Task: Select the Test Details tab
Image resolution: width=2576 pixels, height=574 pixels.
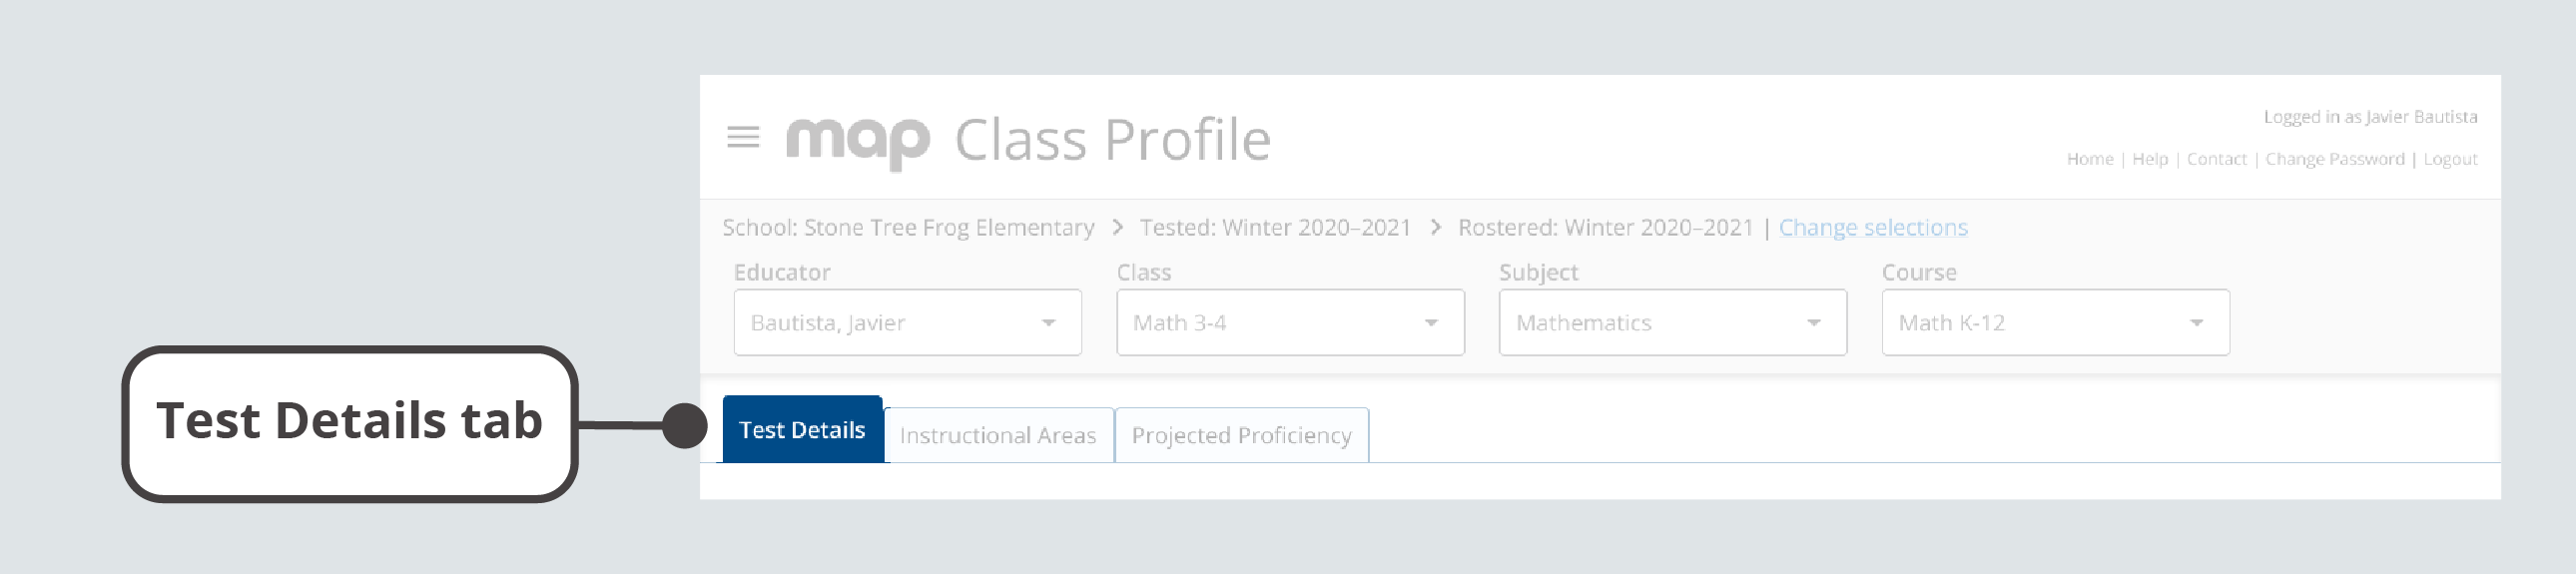Action: [802, 431]
